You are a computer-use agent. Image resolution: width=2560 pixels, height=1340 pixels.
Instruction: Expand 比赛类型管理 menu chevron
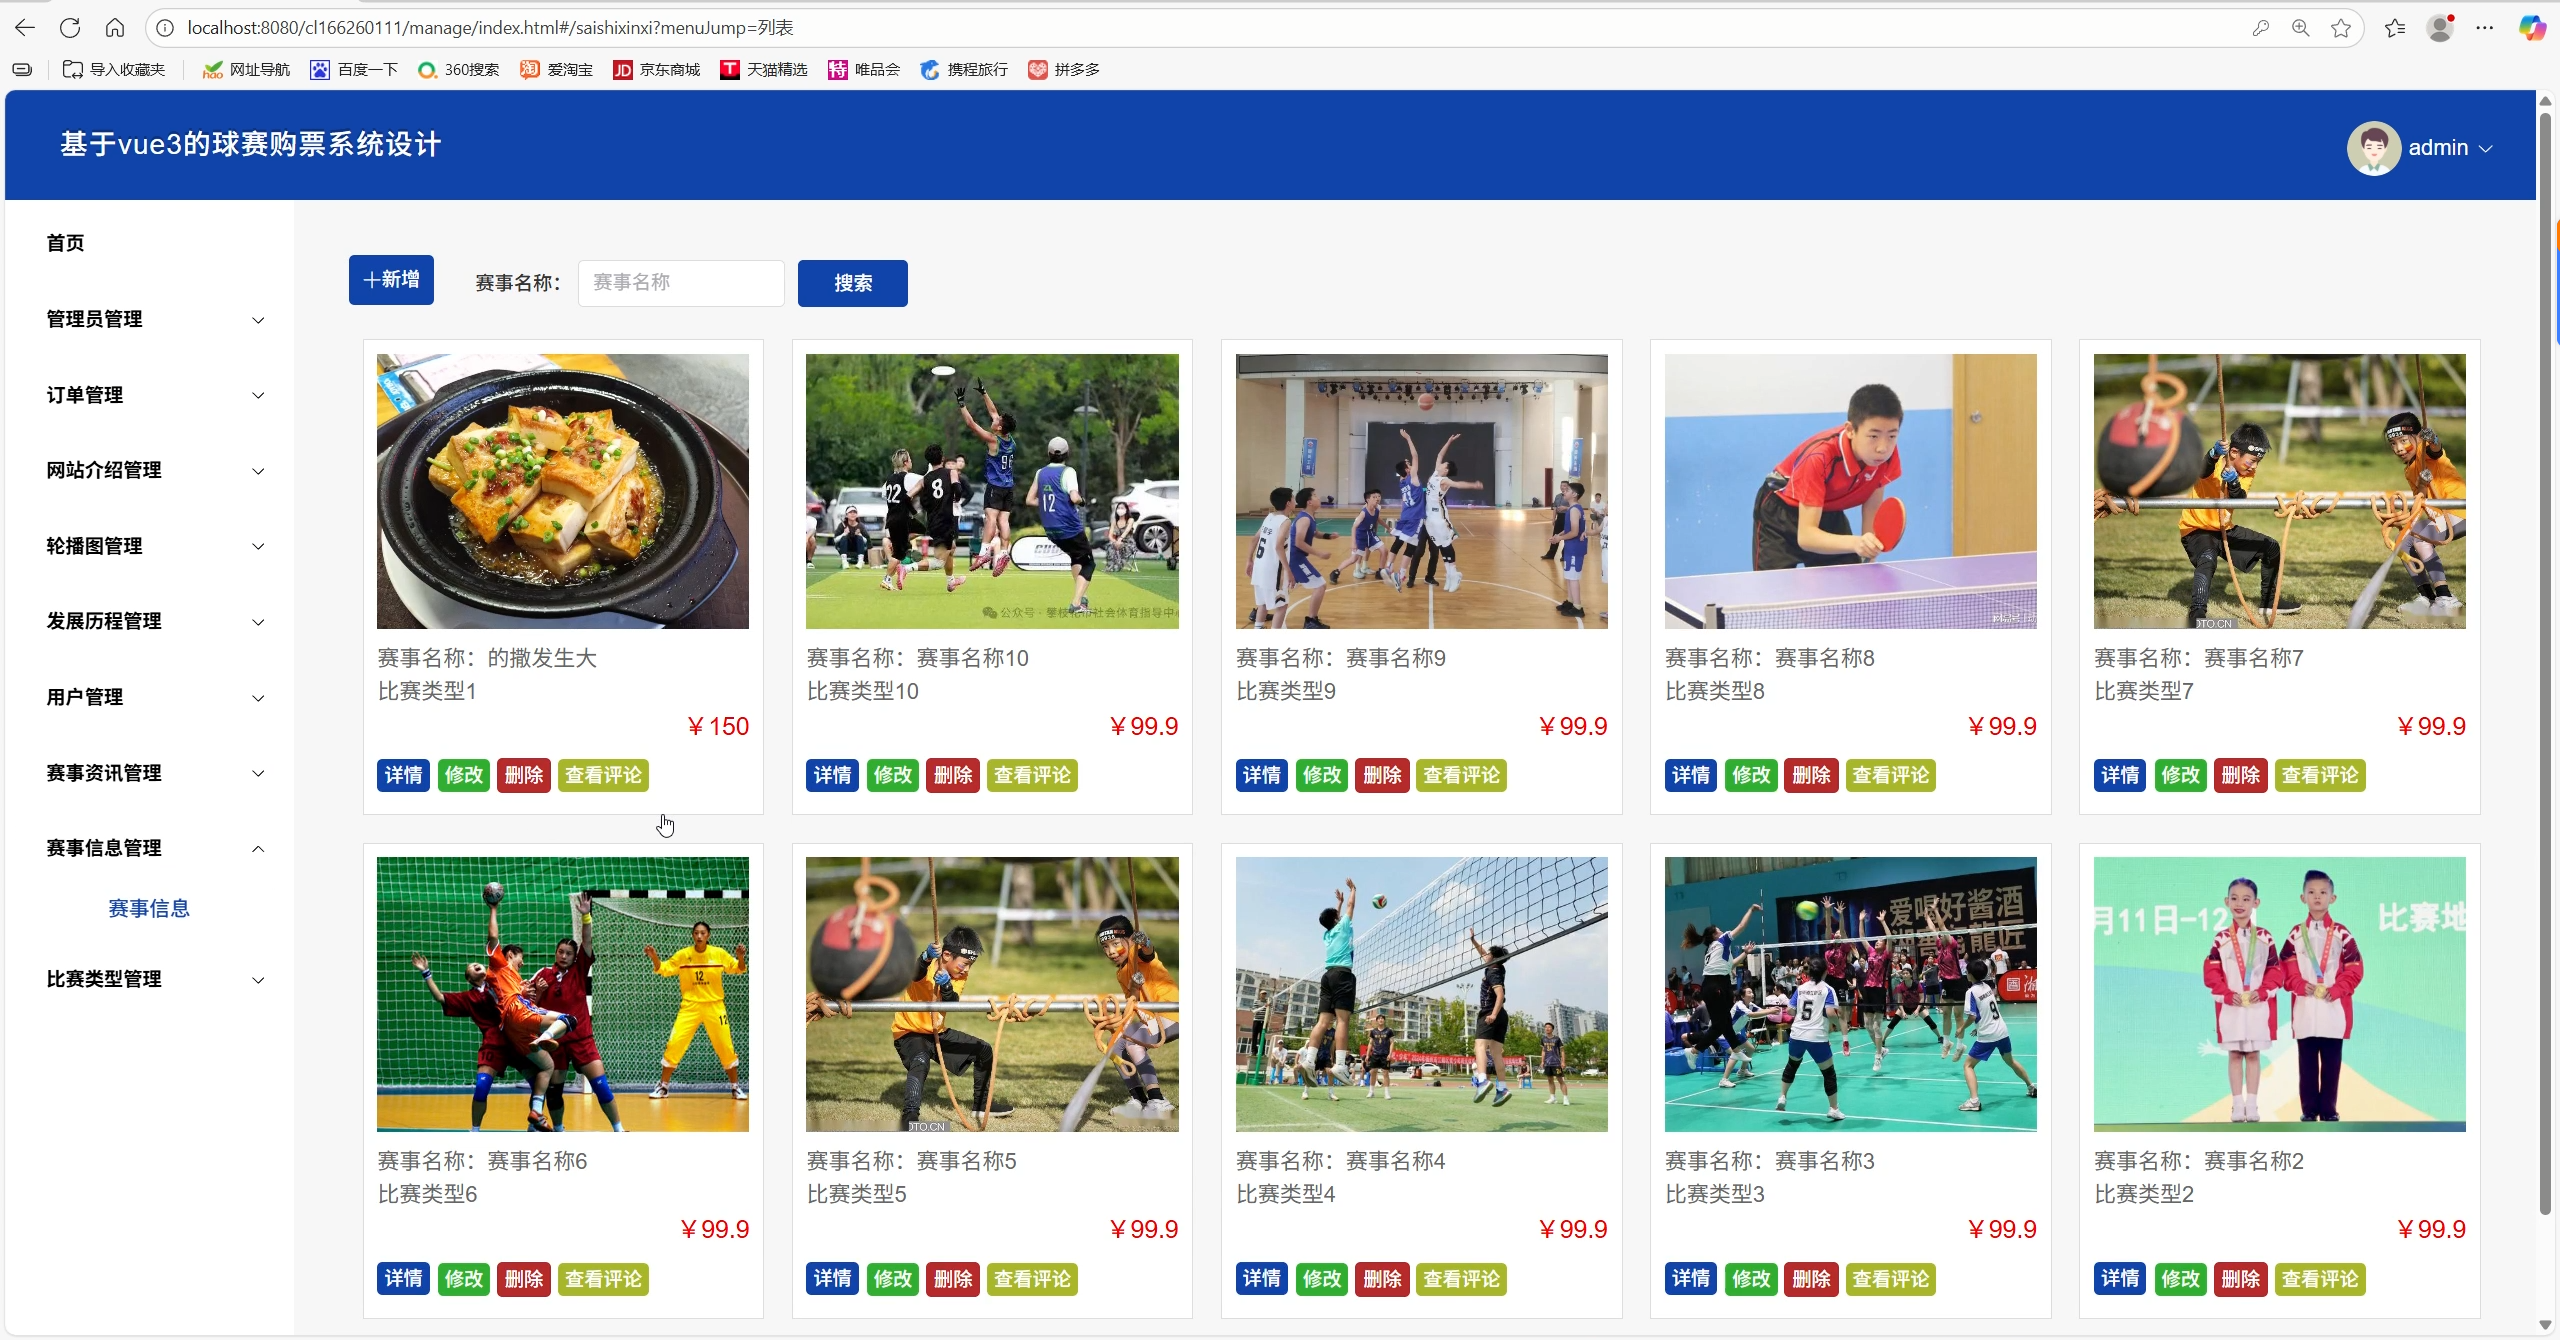pyautogui.click(x=258, y=980)
